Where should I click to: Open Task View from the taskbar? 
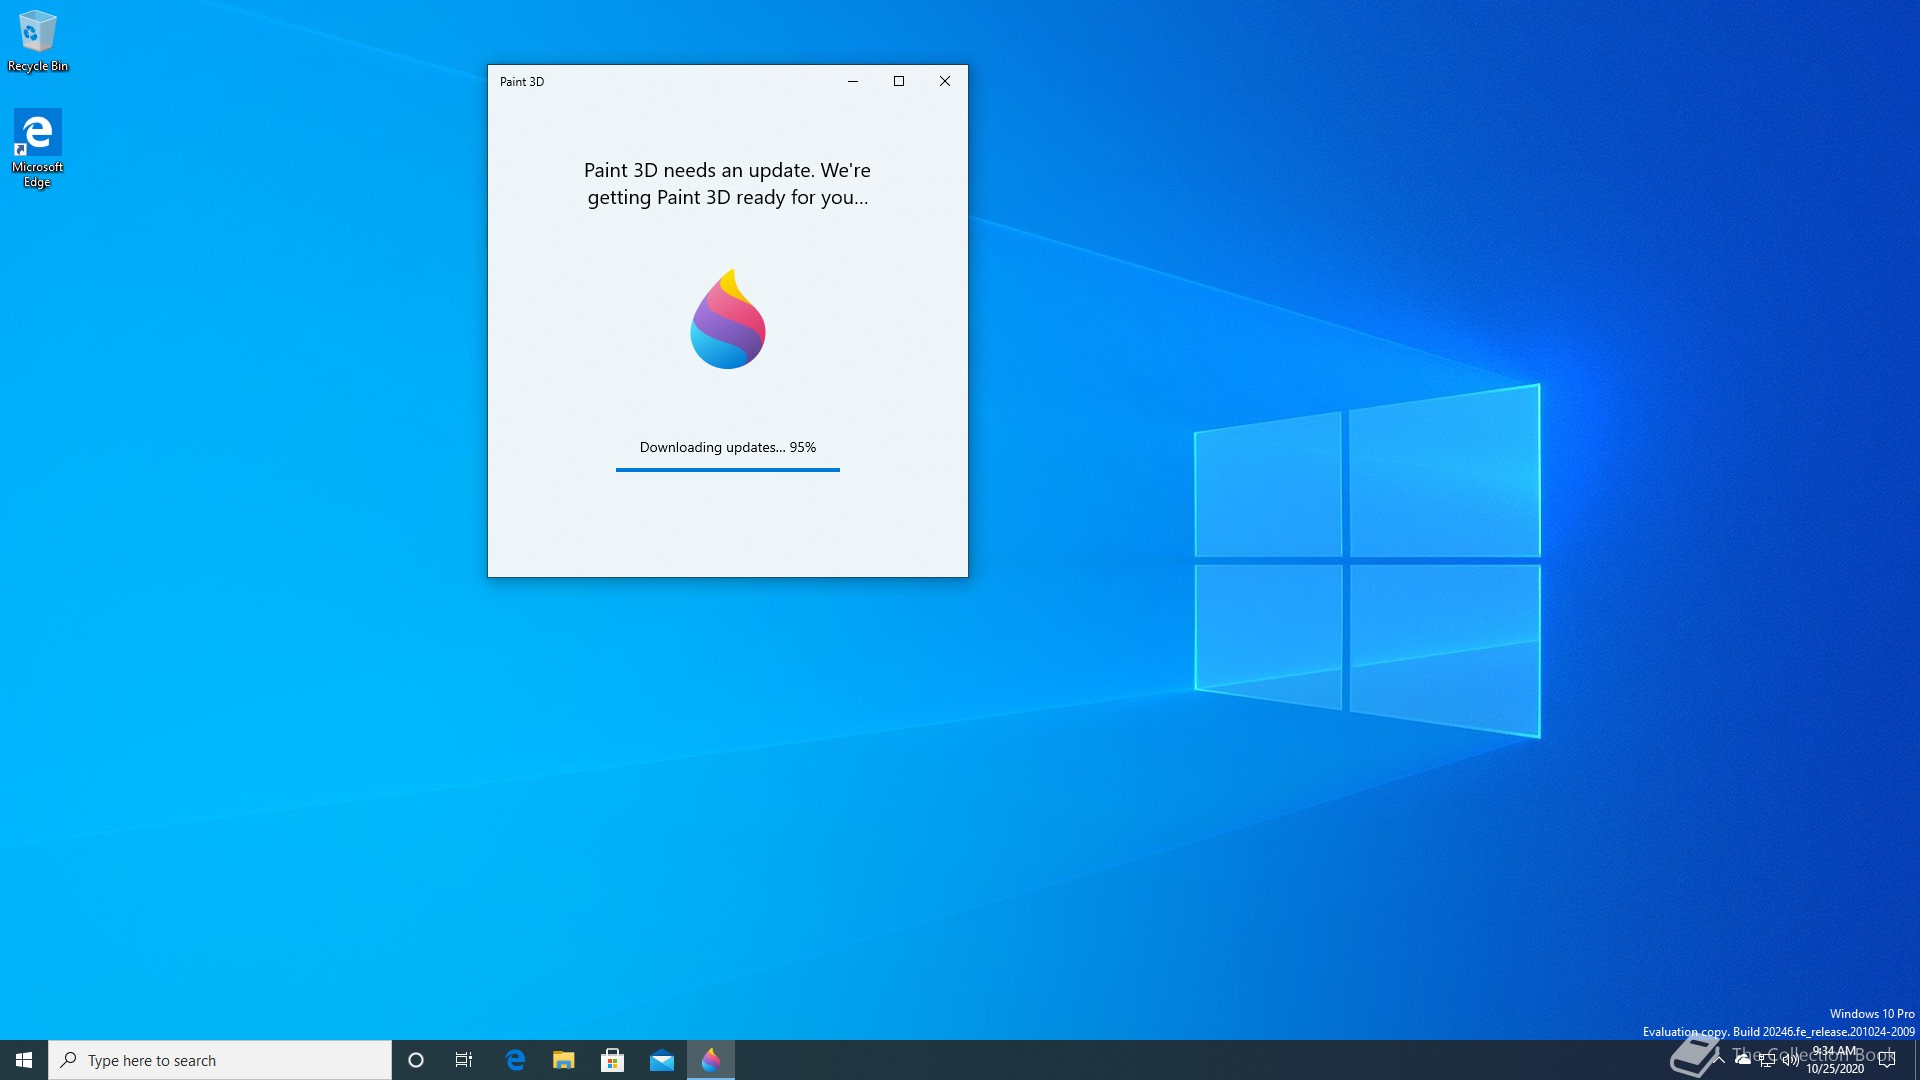click(464, 1060)
